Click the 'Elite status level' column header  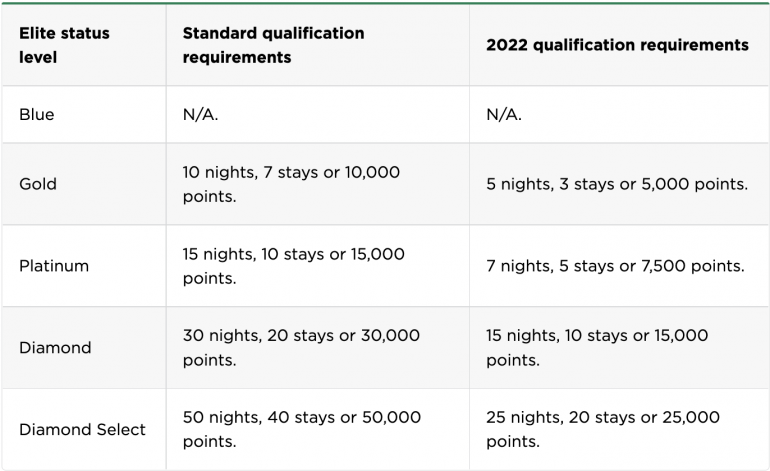coord(64,45)
